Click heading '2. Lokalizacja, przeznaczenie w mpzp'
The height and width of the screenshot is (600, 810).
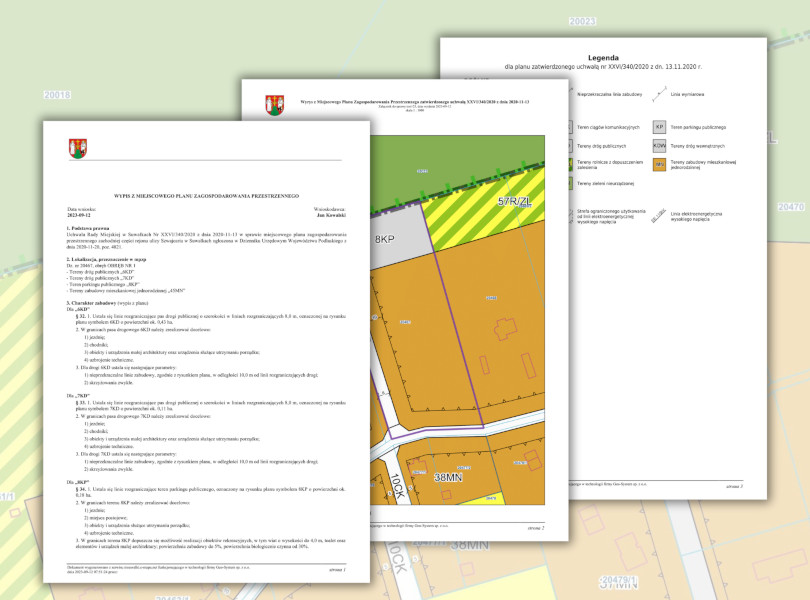[106, 259]
